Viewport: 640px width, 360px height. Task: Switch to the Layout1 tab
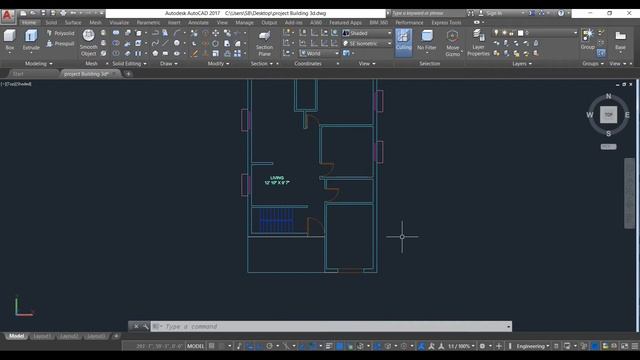point(42,336)
